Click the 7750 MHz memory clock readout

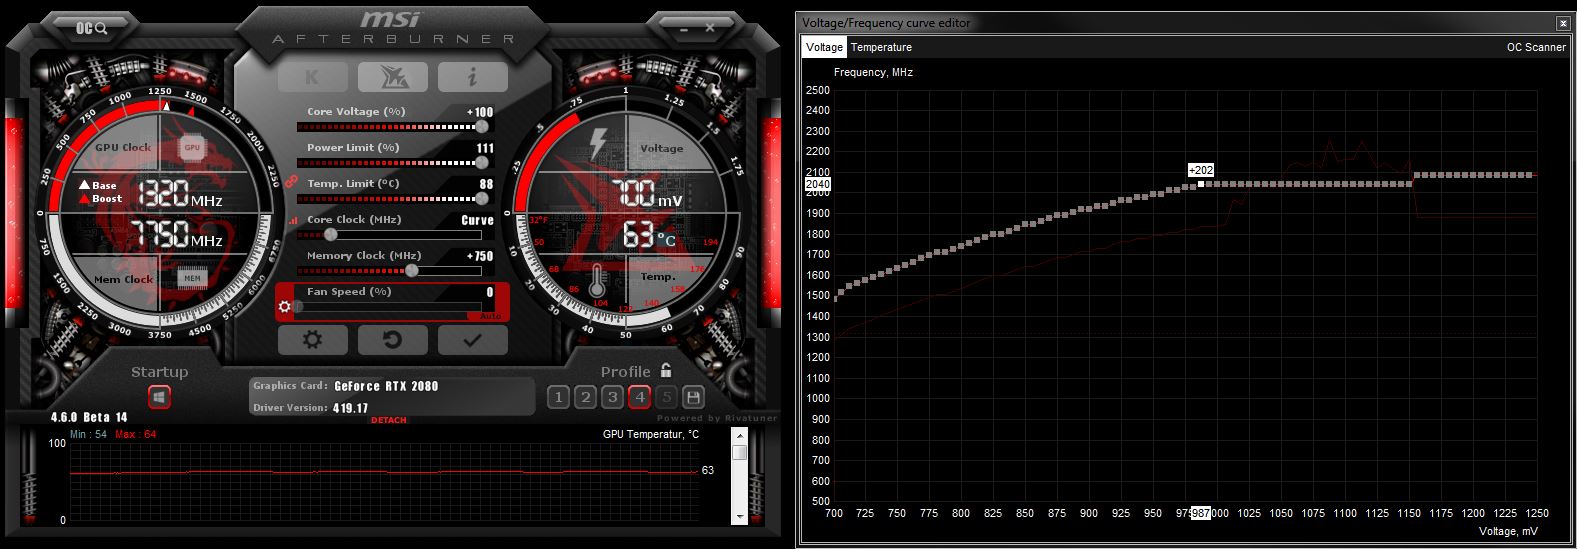click(x=179, y=234)
